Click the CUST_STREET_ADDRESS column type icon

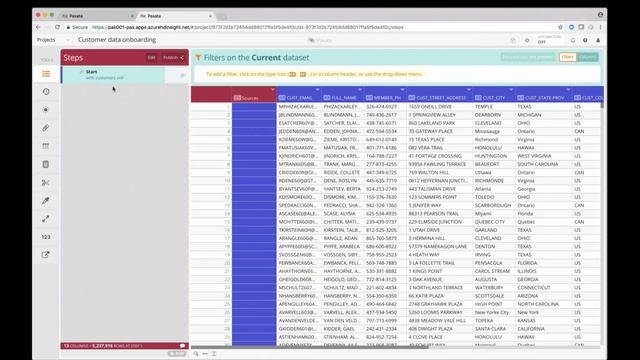pos(412,98)
